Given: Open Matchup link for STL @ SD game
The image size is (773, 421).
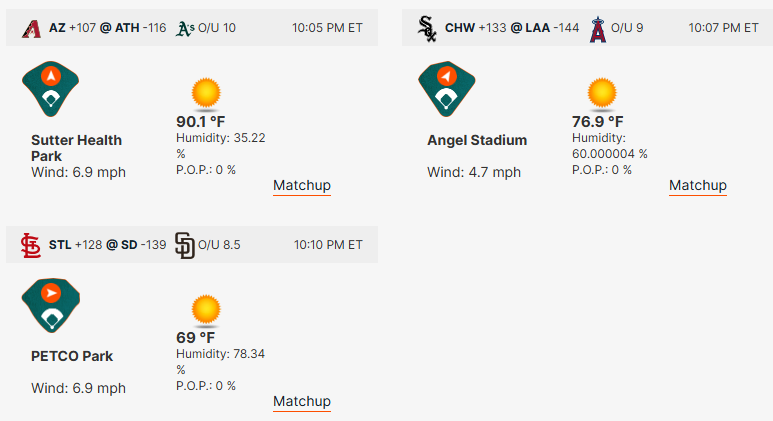Looking at the screenshot, I should (302, 402).
